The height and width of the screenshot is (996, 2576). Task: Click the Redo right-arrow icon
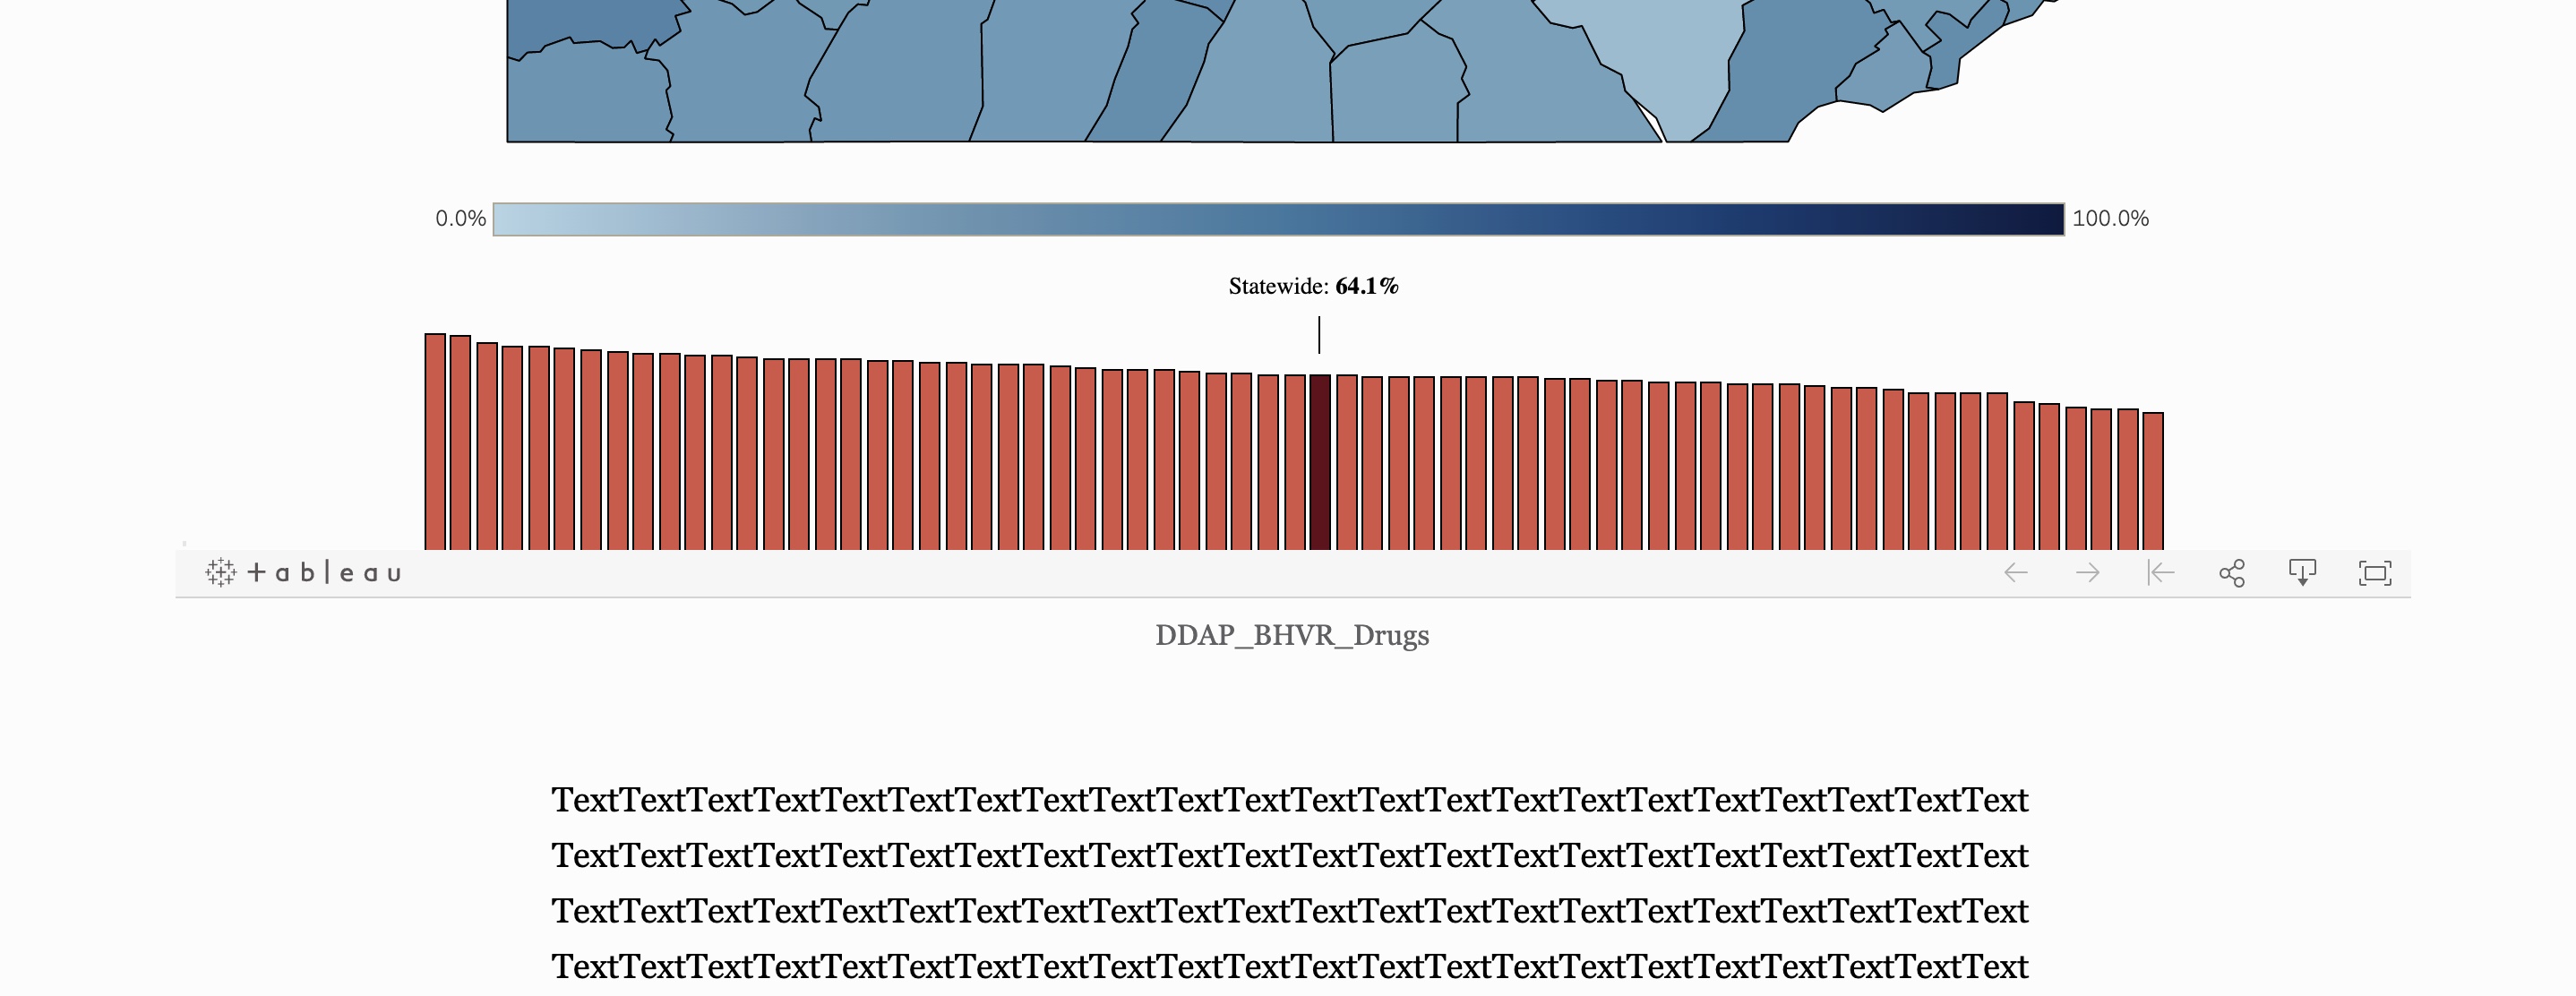2087,573
